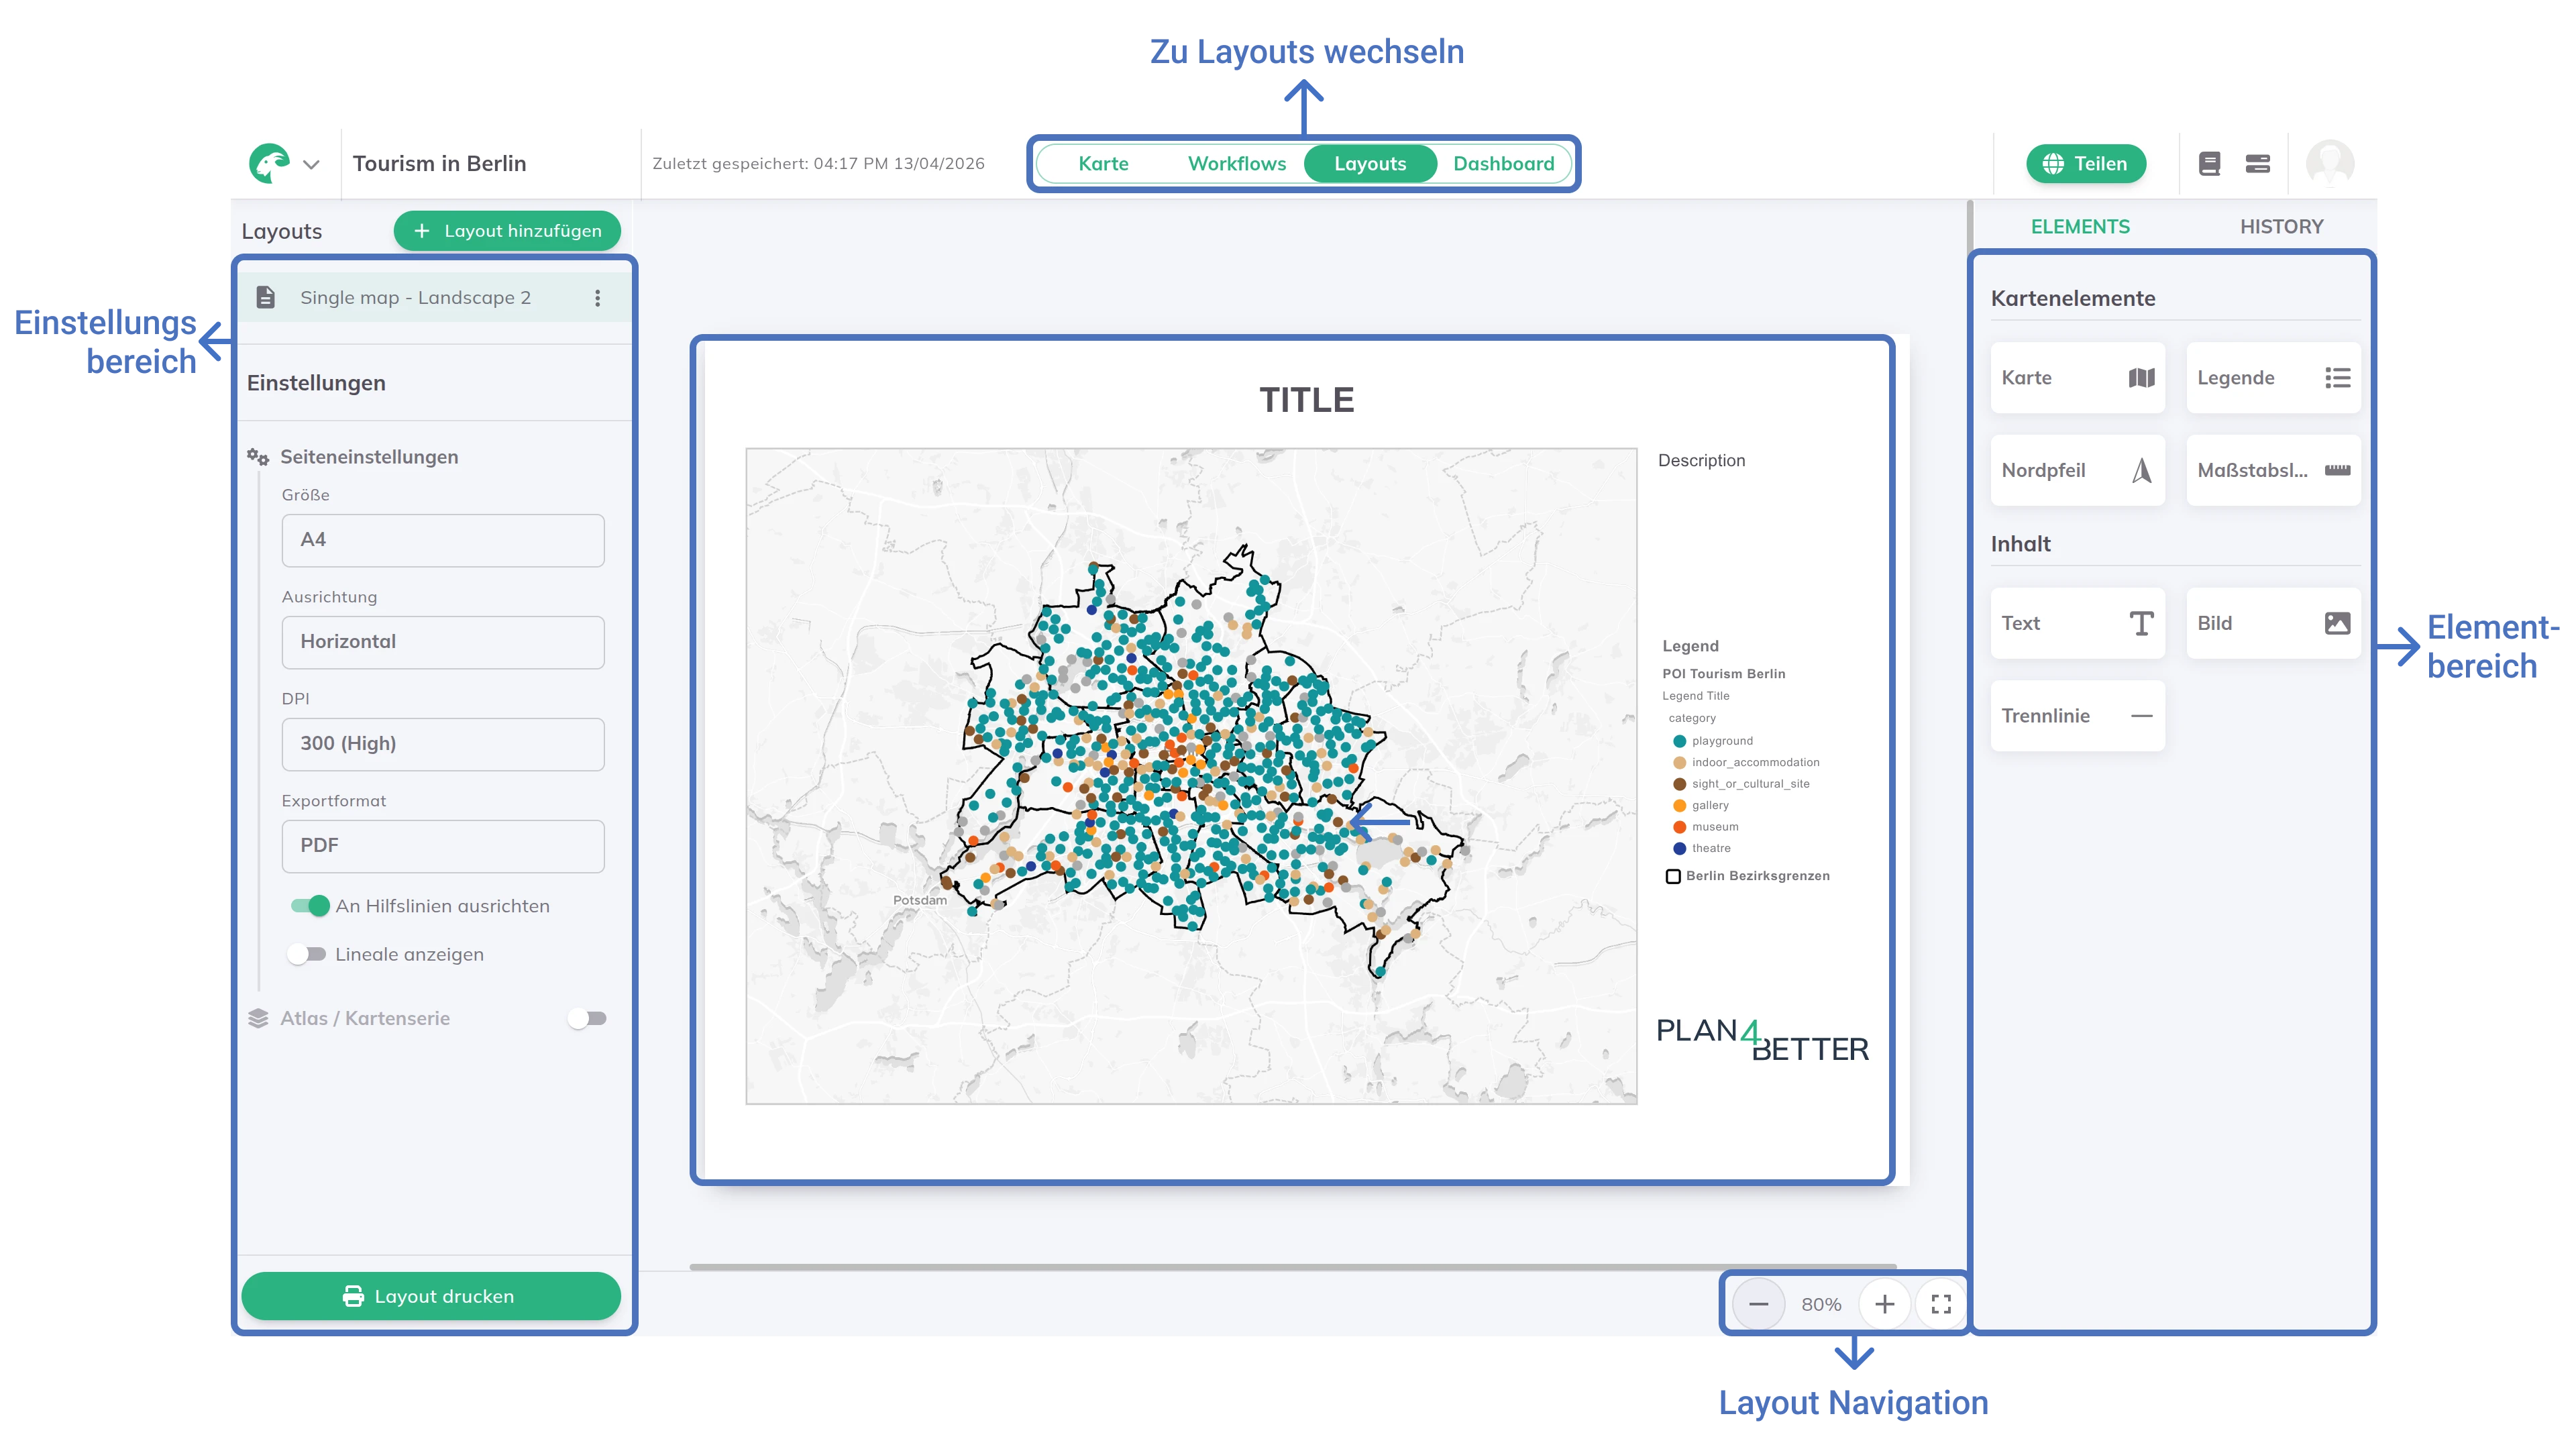Open the documentation book icon
Viewport: 2576px width, 1449px height.
coord(2209,163)
